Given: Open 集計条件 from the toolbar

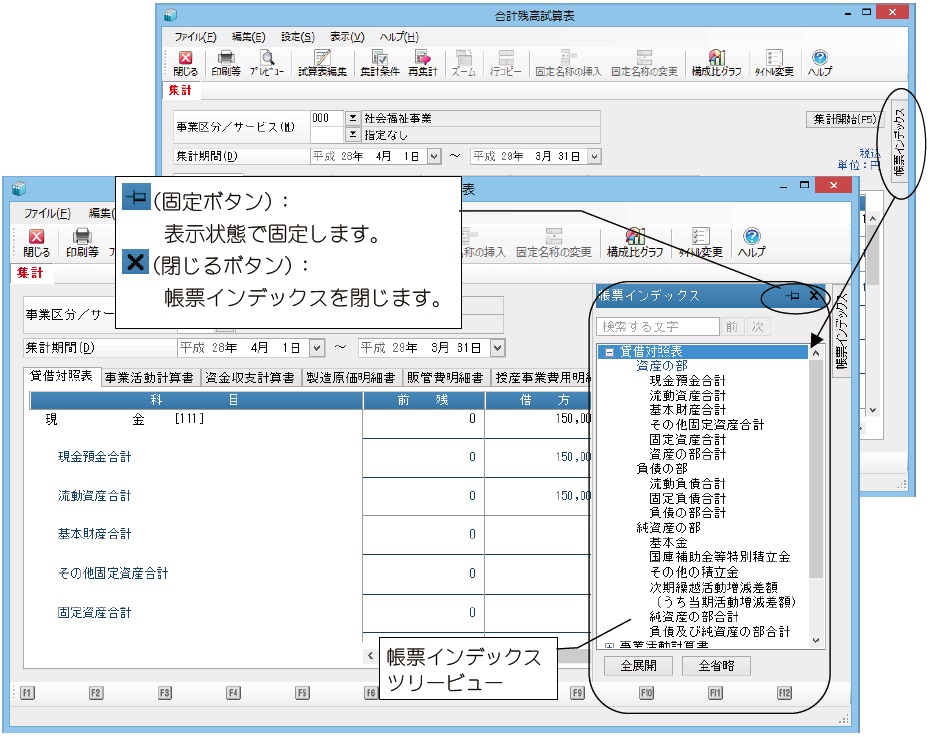Looking at the screenshot, I should click(x=379, y=63).
